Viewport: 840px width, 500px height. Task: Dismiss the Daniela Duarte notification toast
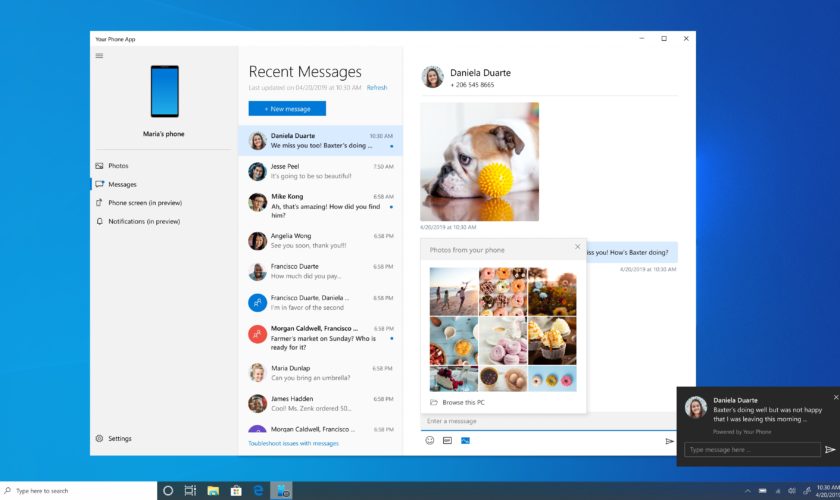(836, 397)
